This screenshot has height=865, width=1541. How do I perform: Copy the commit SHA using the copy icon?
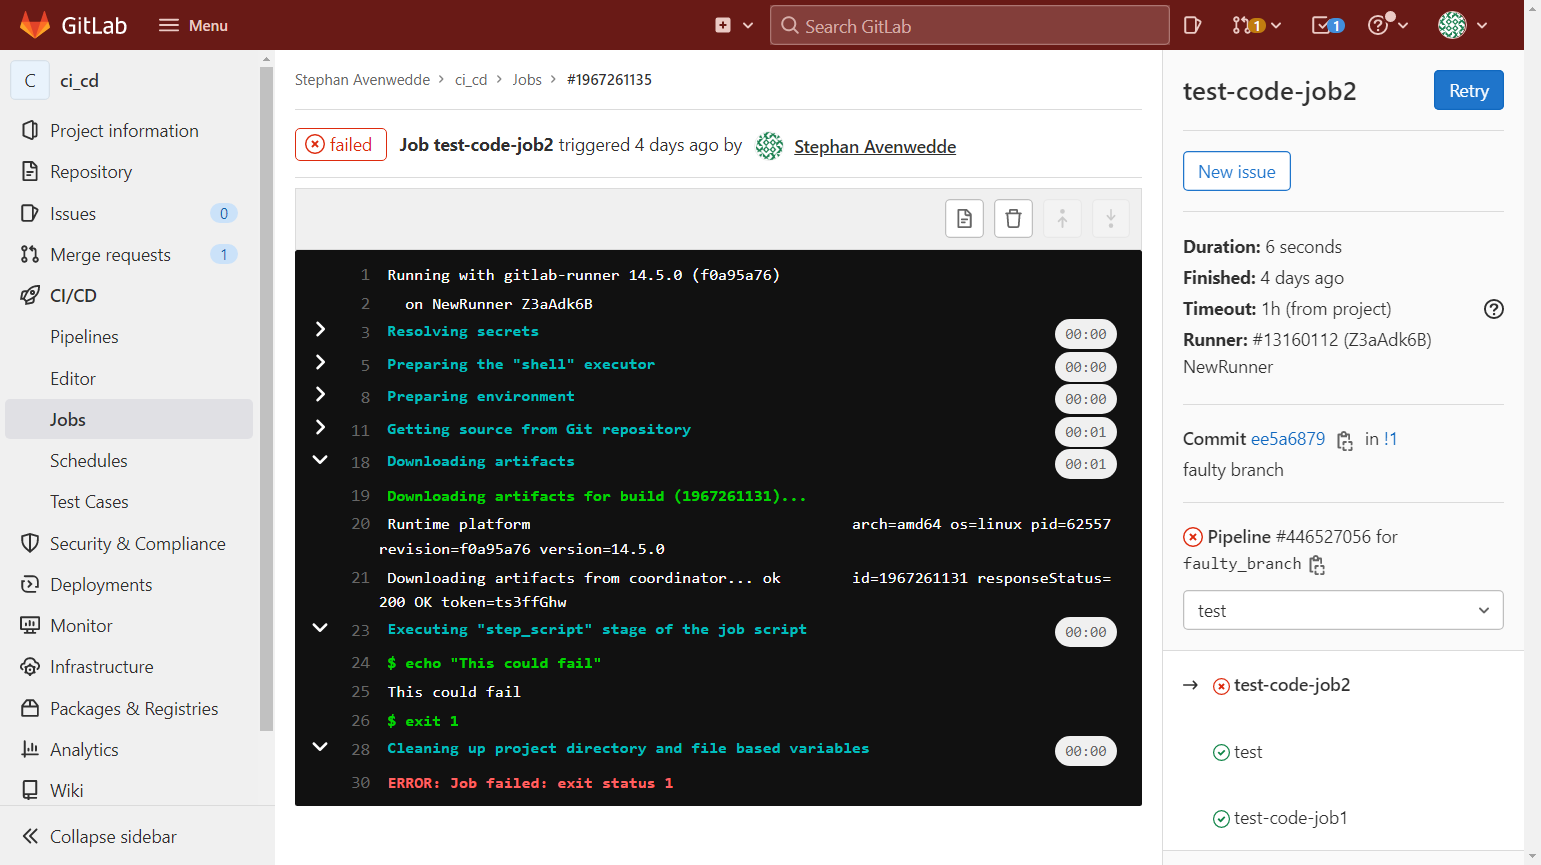(1344, 441)
